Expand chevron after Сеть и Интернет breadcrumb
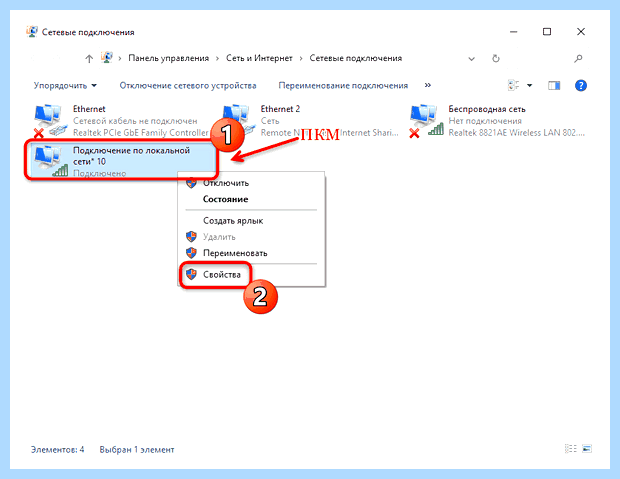This screenshot has height=479, width=620. coord(301,59)
